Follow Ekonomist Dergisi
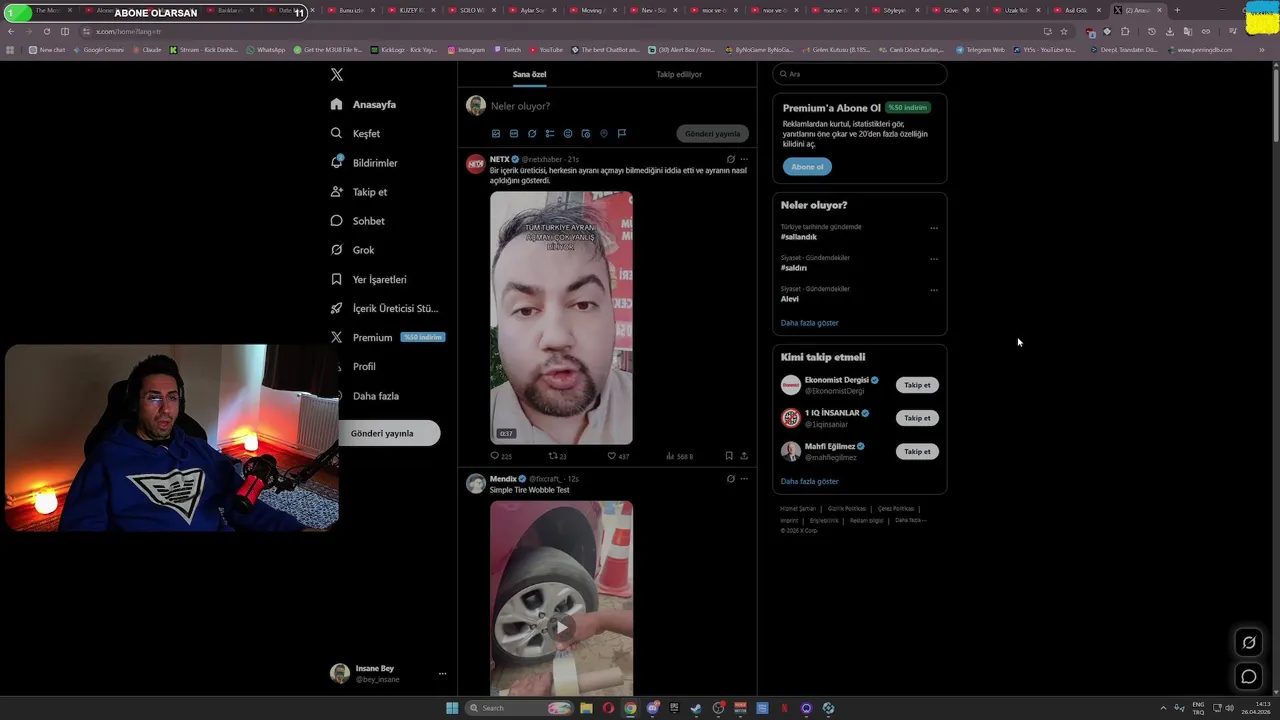Viewport: 1280px width, 720px height. point(917,385)
